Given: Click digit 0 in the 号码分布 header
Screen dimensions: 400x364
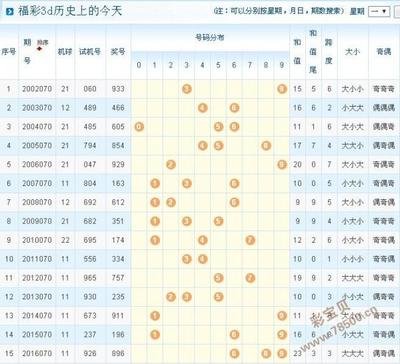Looking at the screenshot, I should 139,65.
